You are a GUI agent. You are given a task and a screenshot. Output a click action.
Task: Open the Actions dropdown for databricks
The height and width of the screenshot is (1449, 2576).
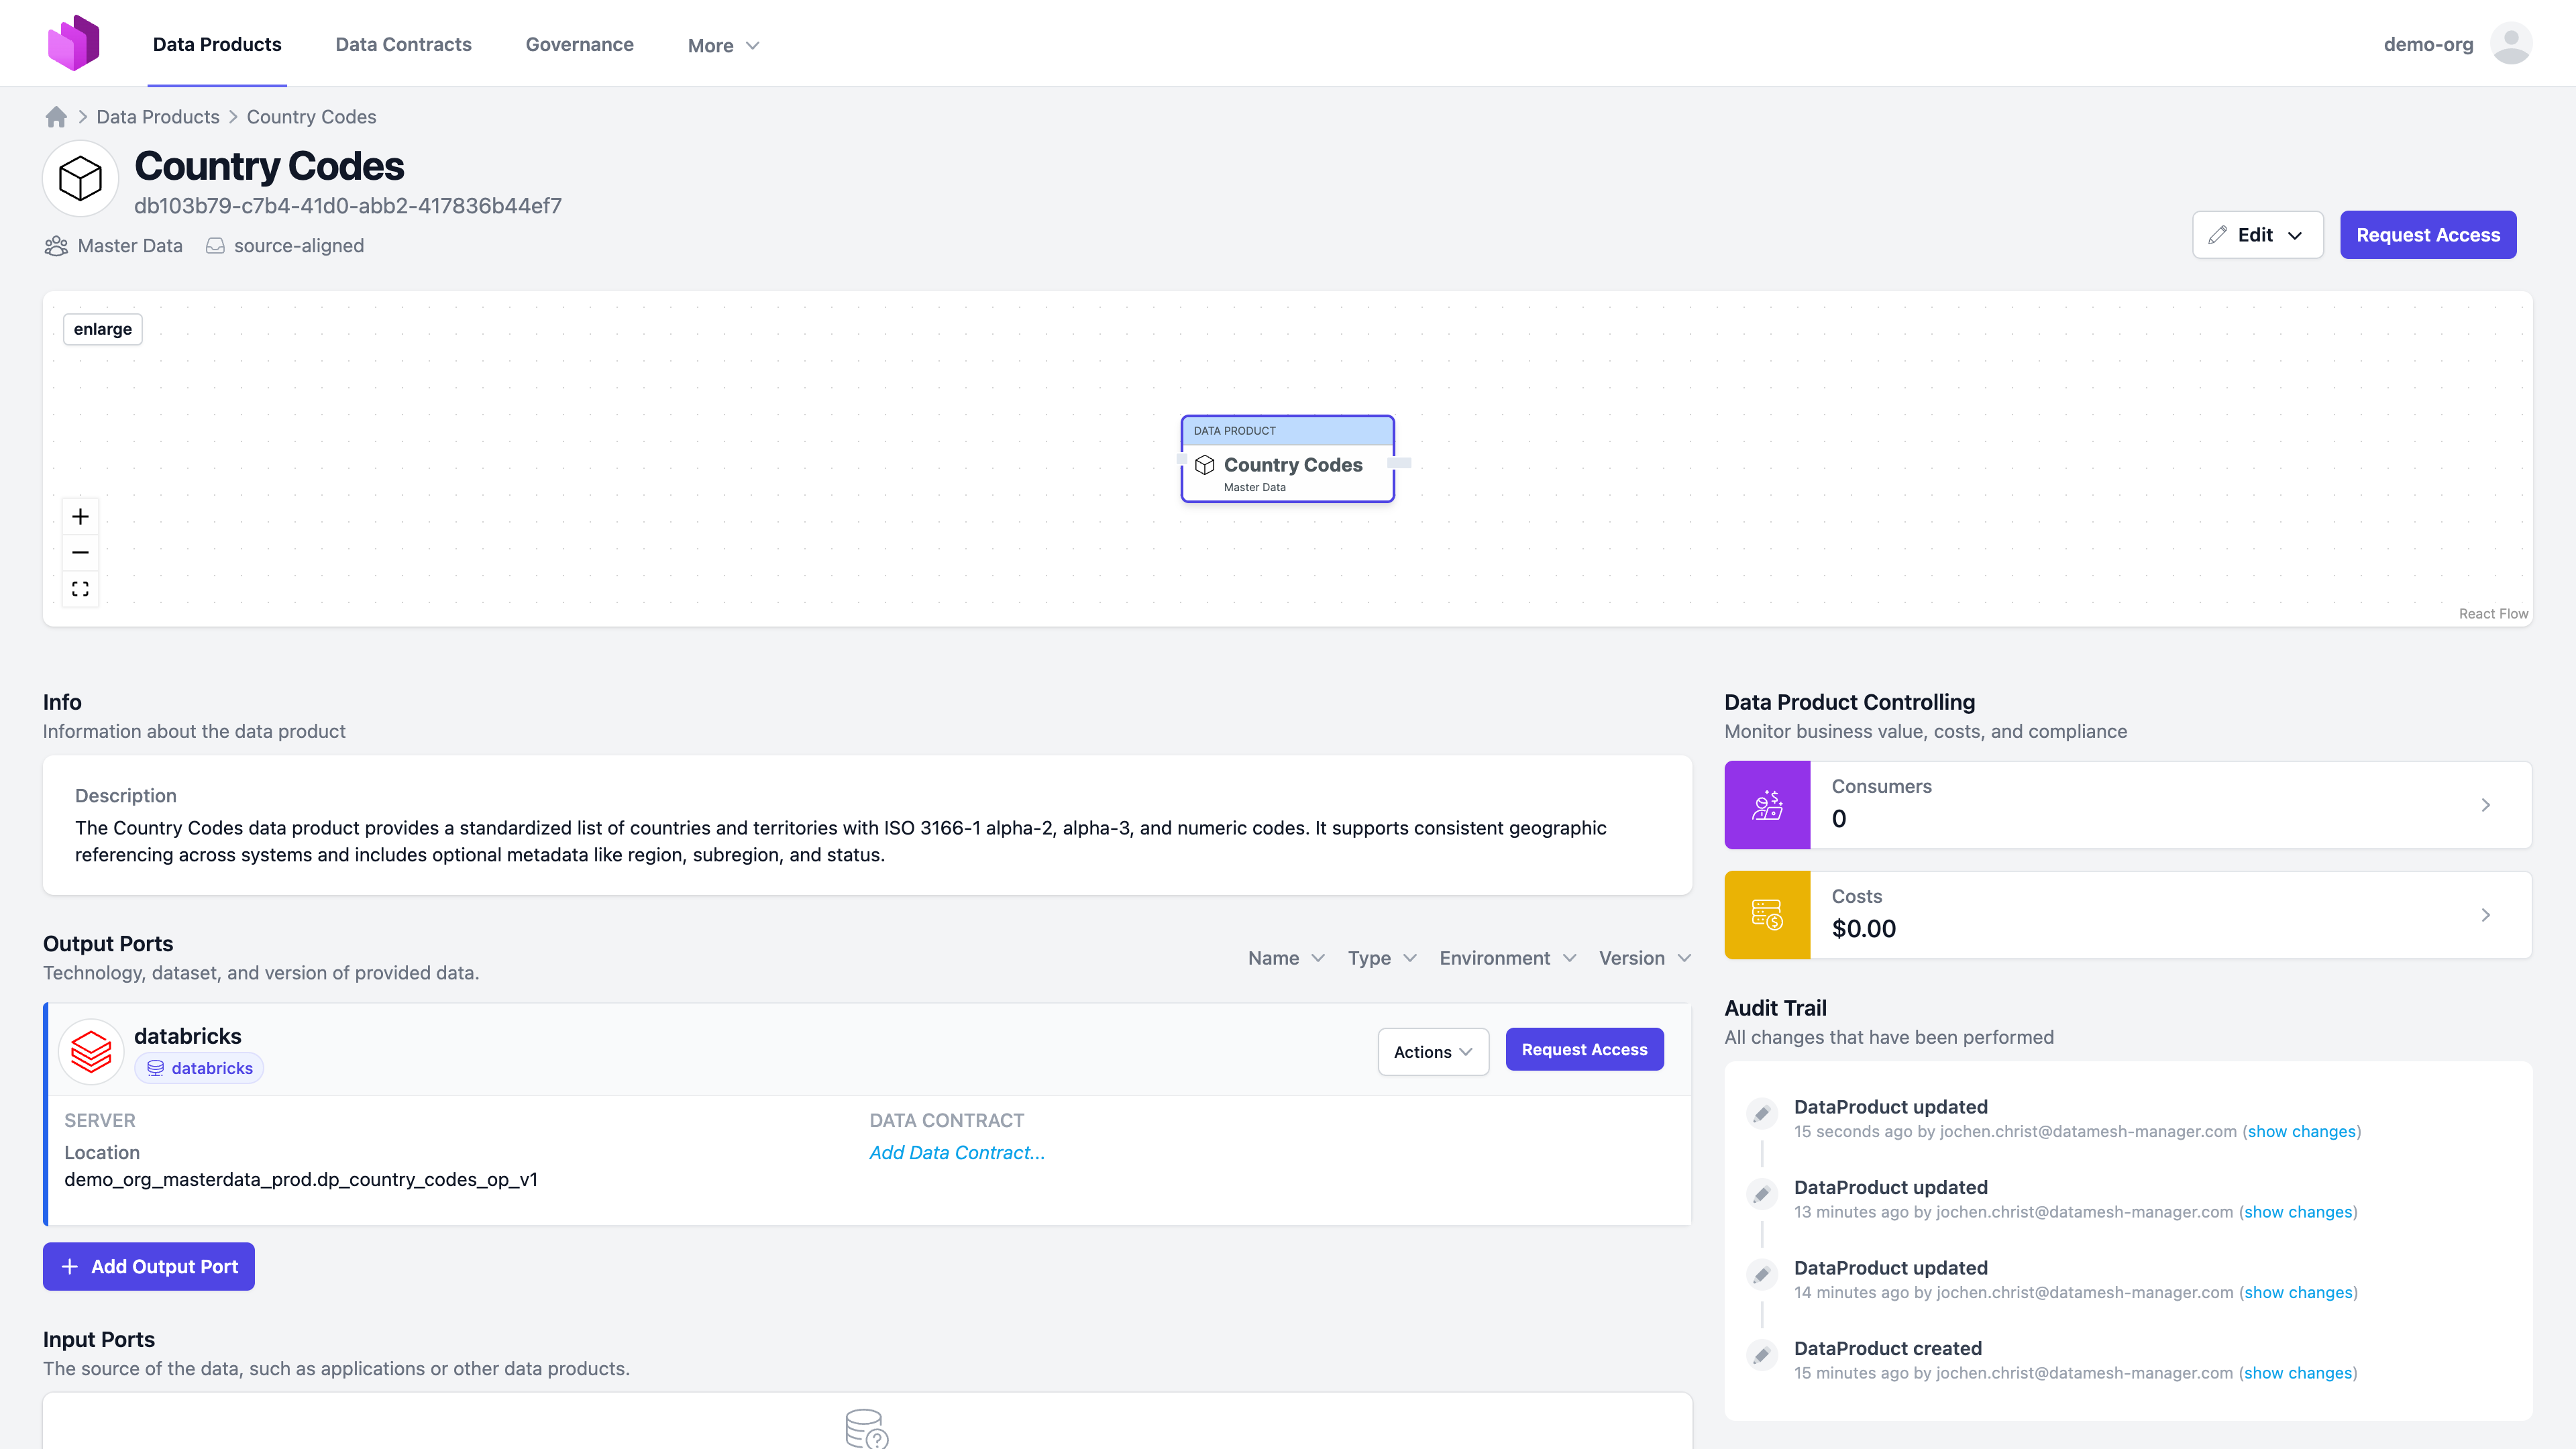coord(1432,1051)
